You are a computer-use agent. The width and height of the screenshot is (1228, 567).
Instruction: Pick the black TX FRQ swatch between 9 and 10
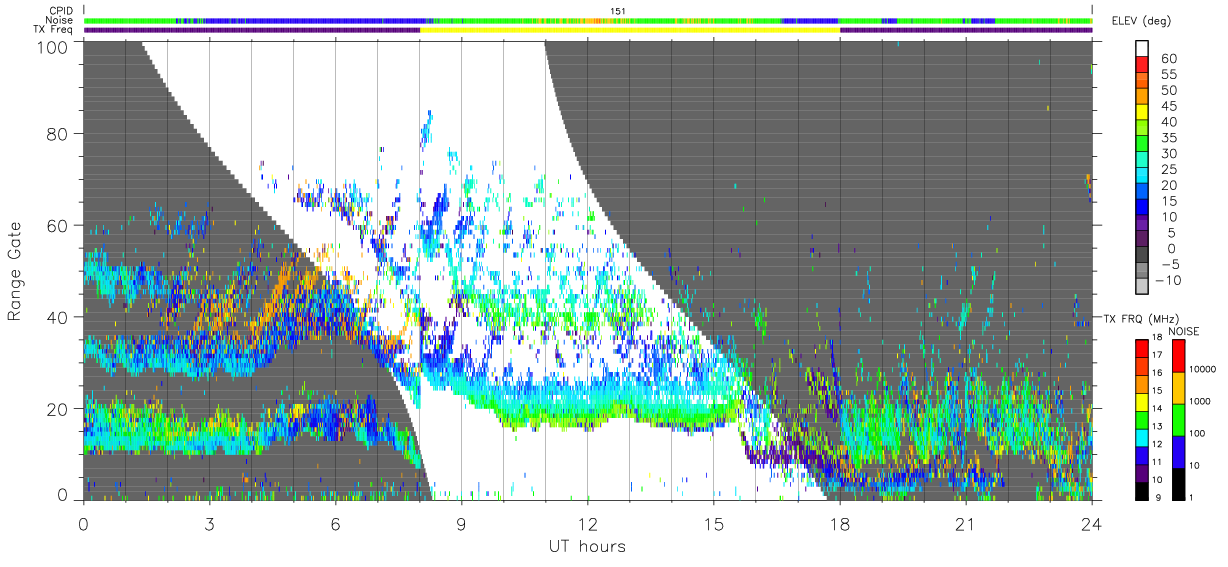point(1142,489)
